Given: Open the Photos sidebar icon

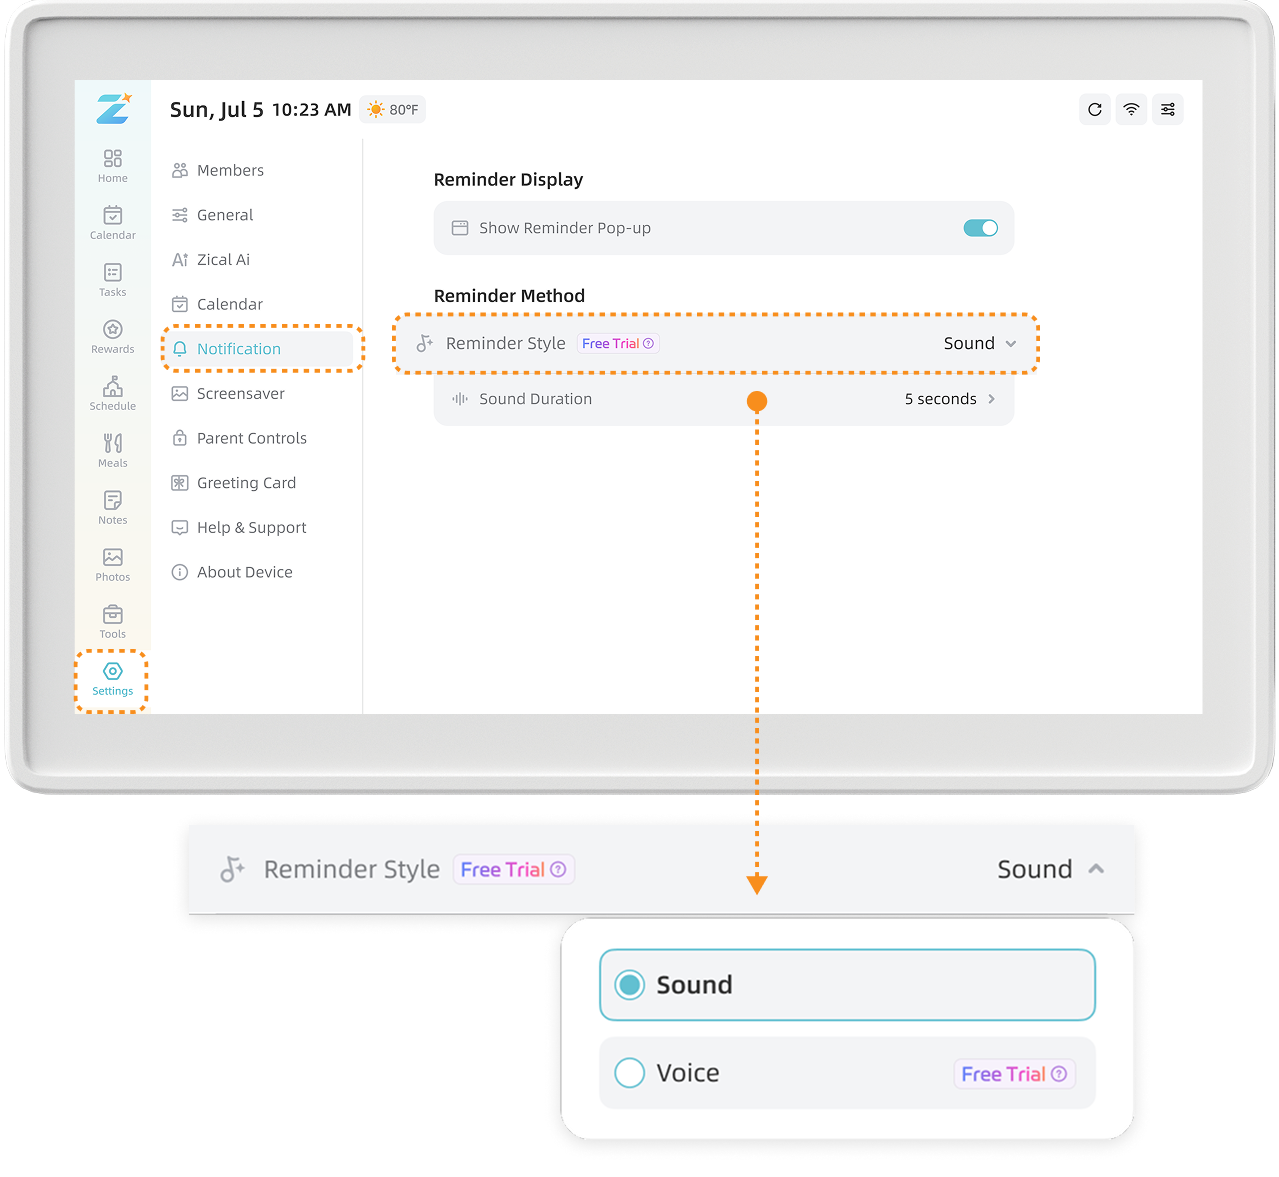Looking at the screenshot, I should [x=113, y=564].
